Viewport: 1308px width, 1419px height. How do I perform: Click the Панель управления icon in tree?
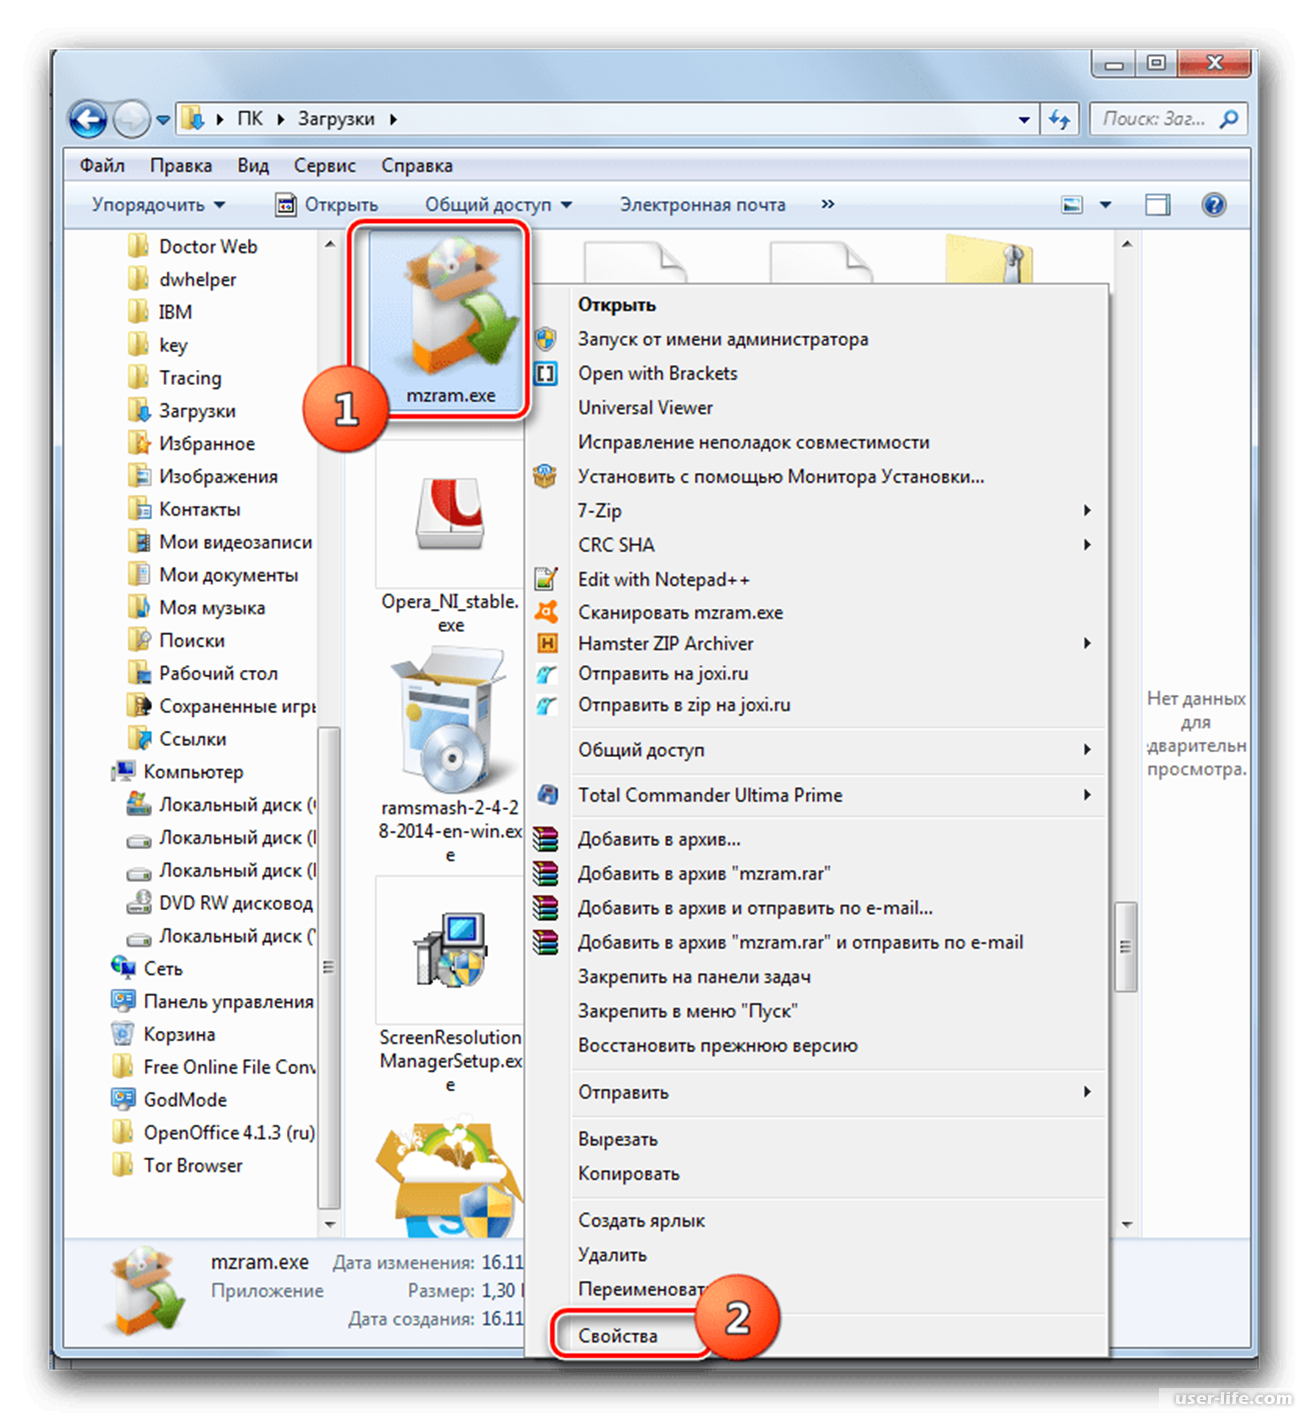pos(123,1001)
